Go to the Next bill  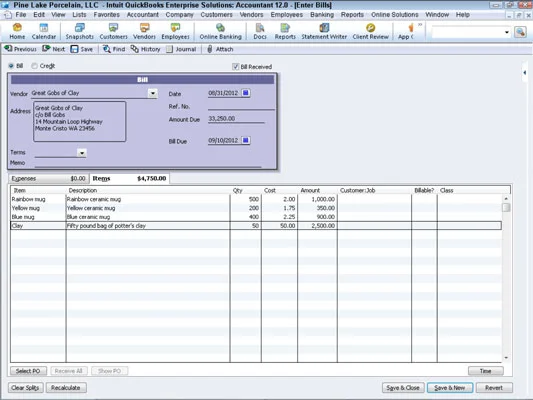coord(53,49)
